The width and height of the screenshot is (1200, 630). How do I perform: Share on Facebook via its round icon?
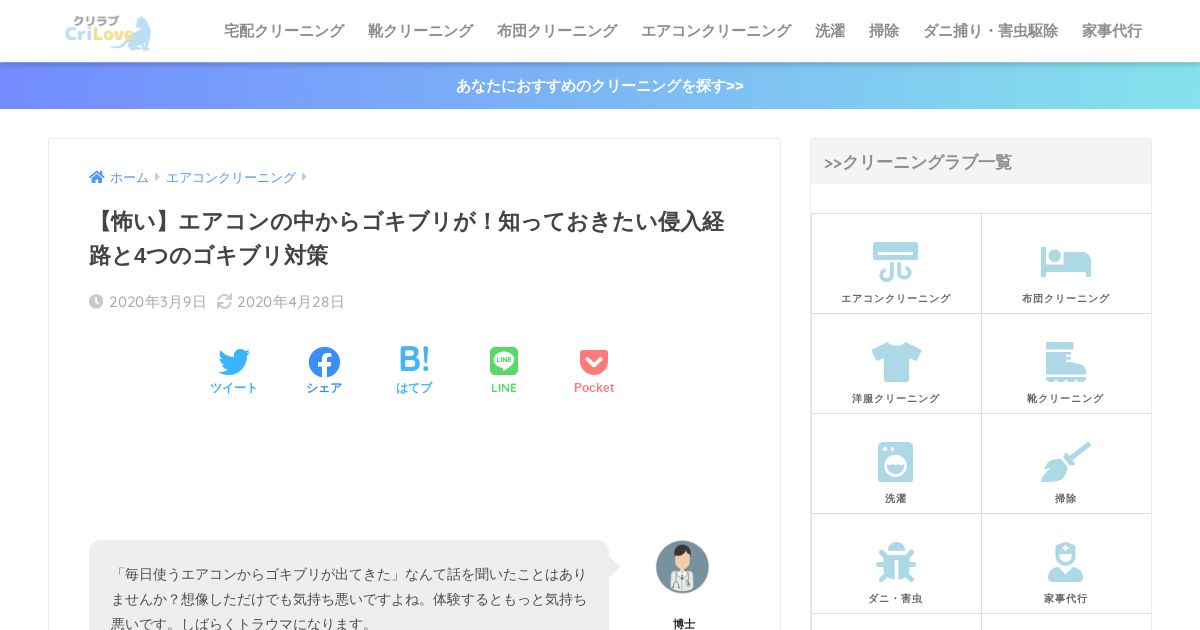(324, 362)
